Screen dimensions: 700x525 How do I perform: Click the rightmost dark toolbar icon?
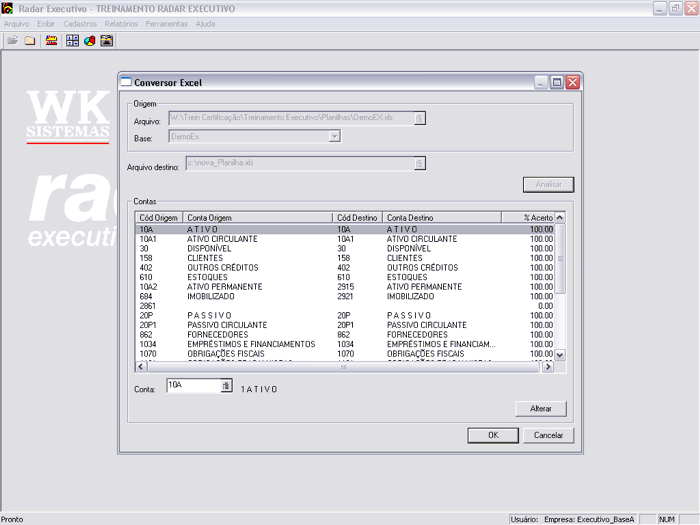(106, 41)
